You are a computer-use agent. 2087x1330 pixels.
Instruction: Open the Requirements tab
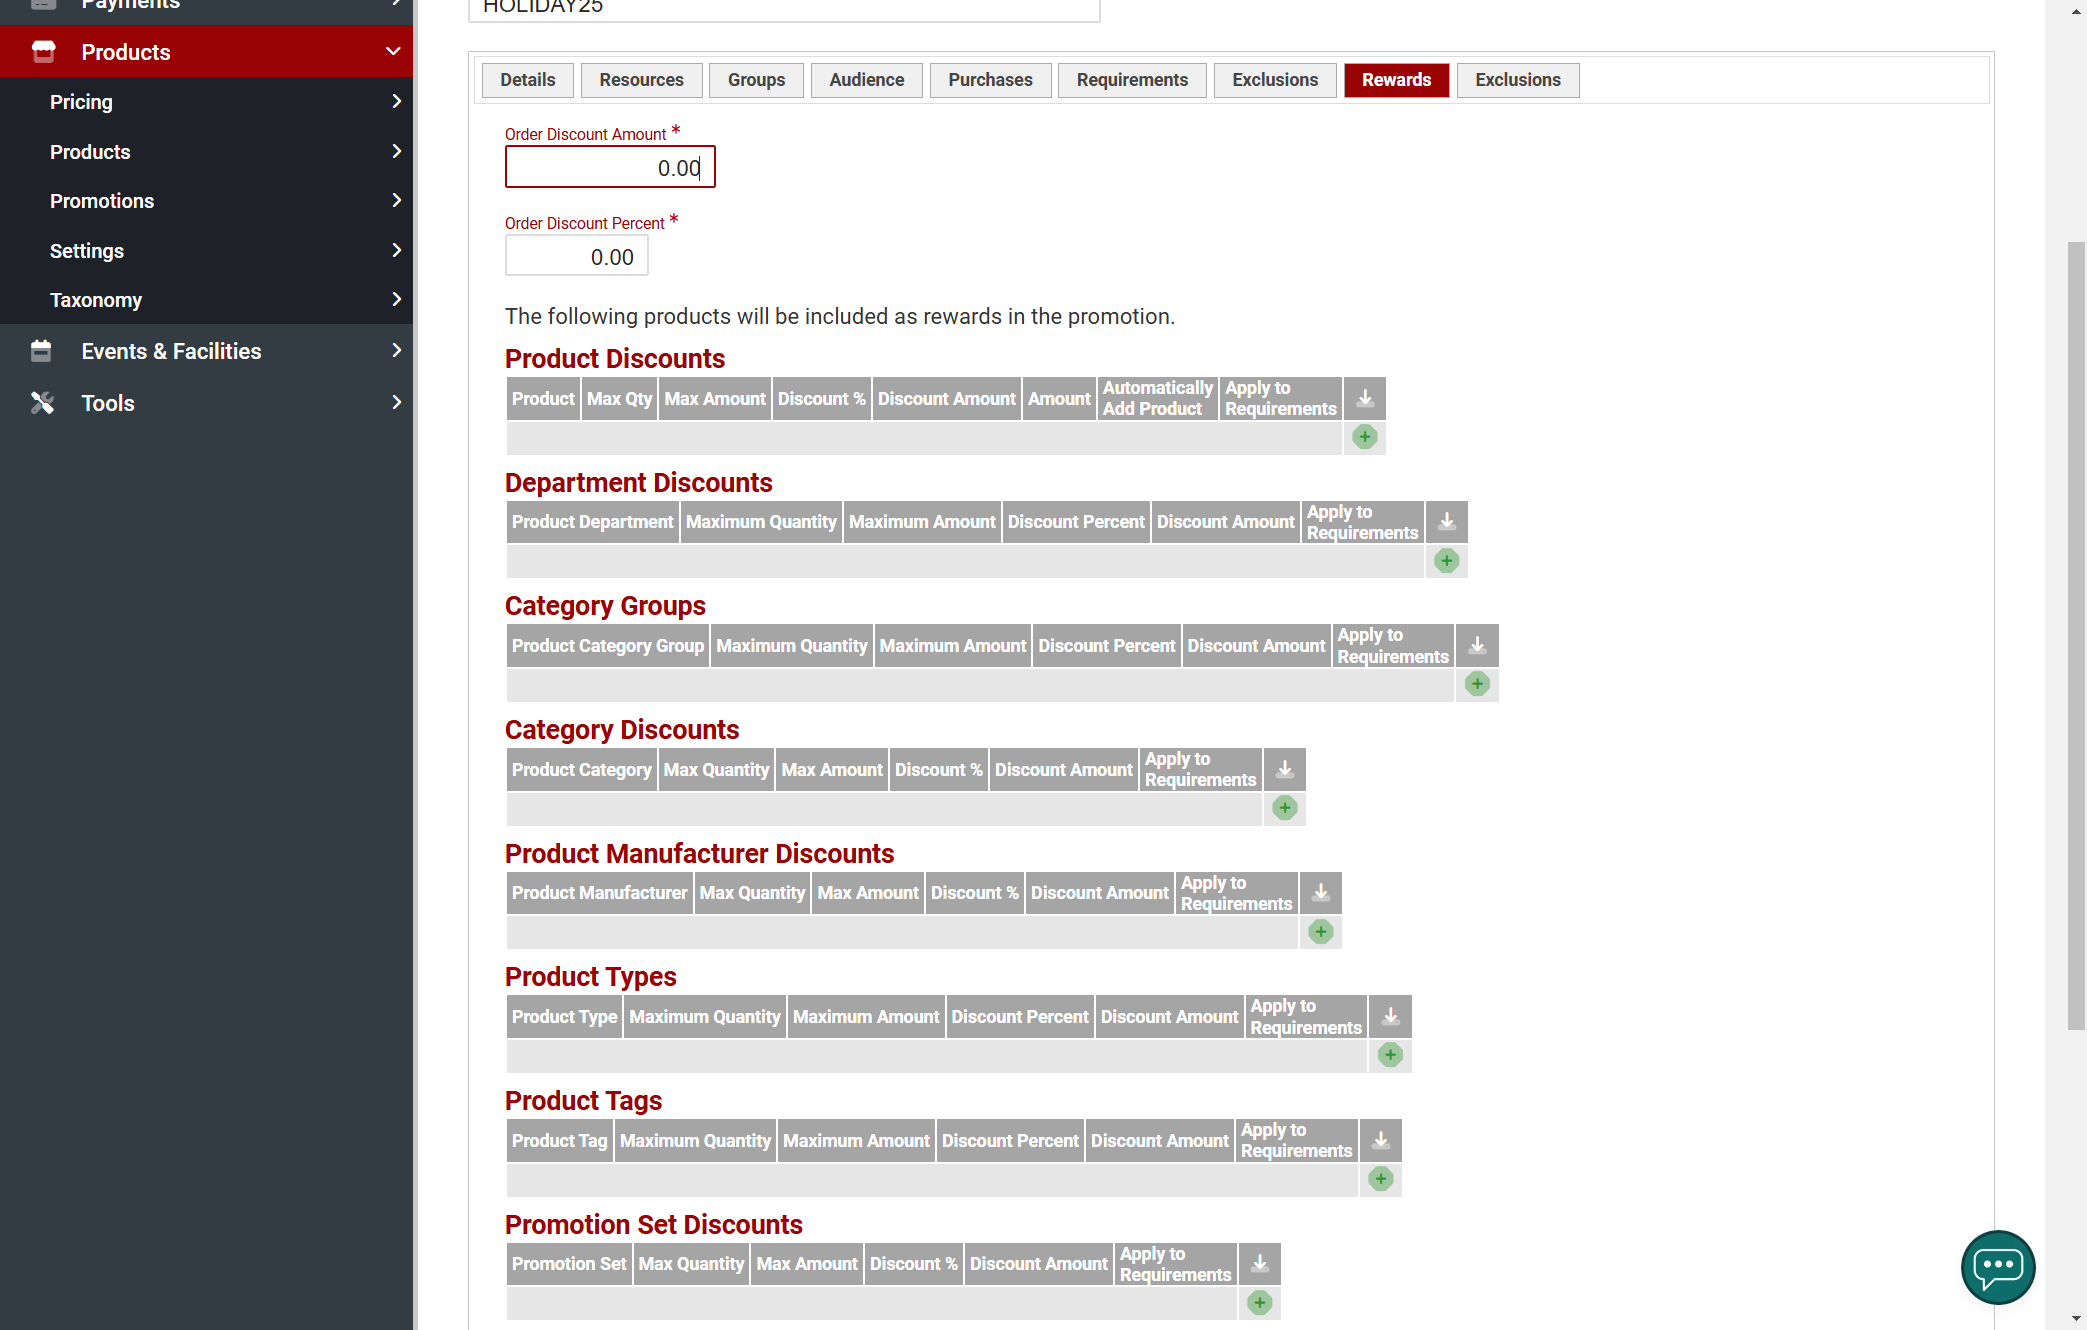(x=1132, y=80)
